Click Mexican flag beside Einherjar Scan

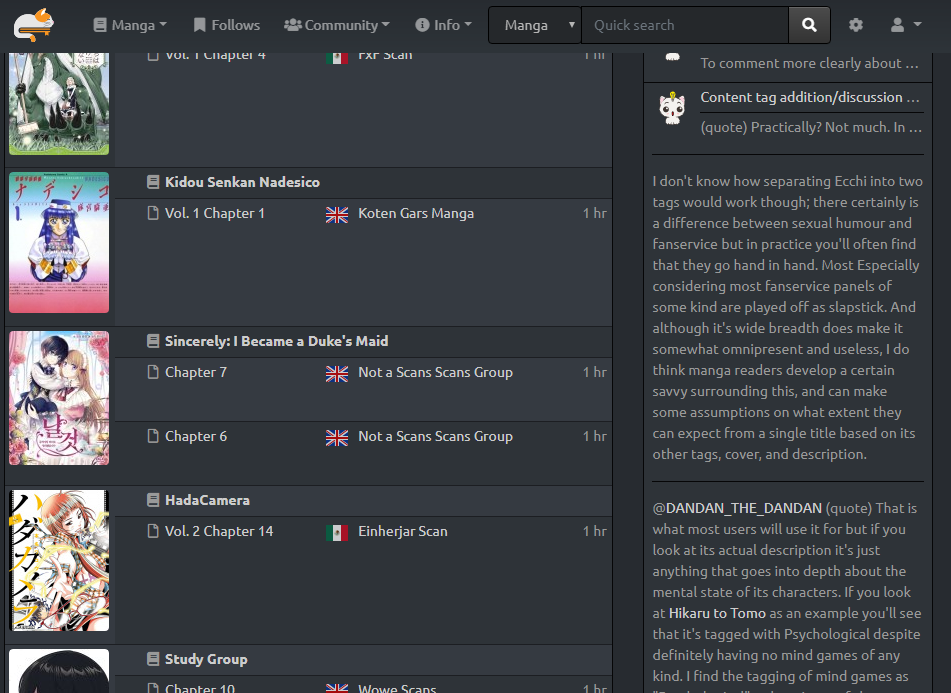337,532
